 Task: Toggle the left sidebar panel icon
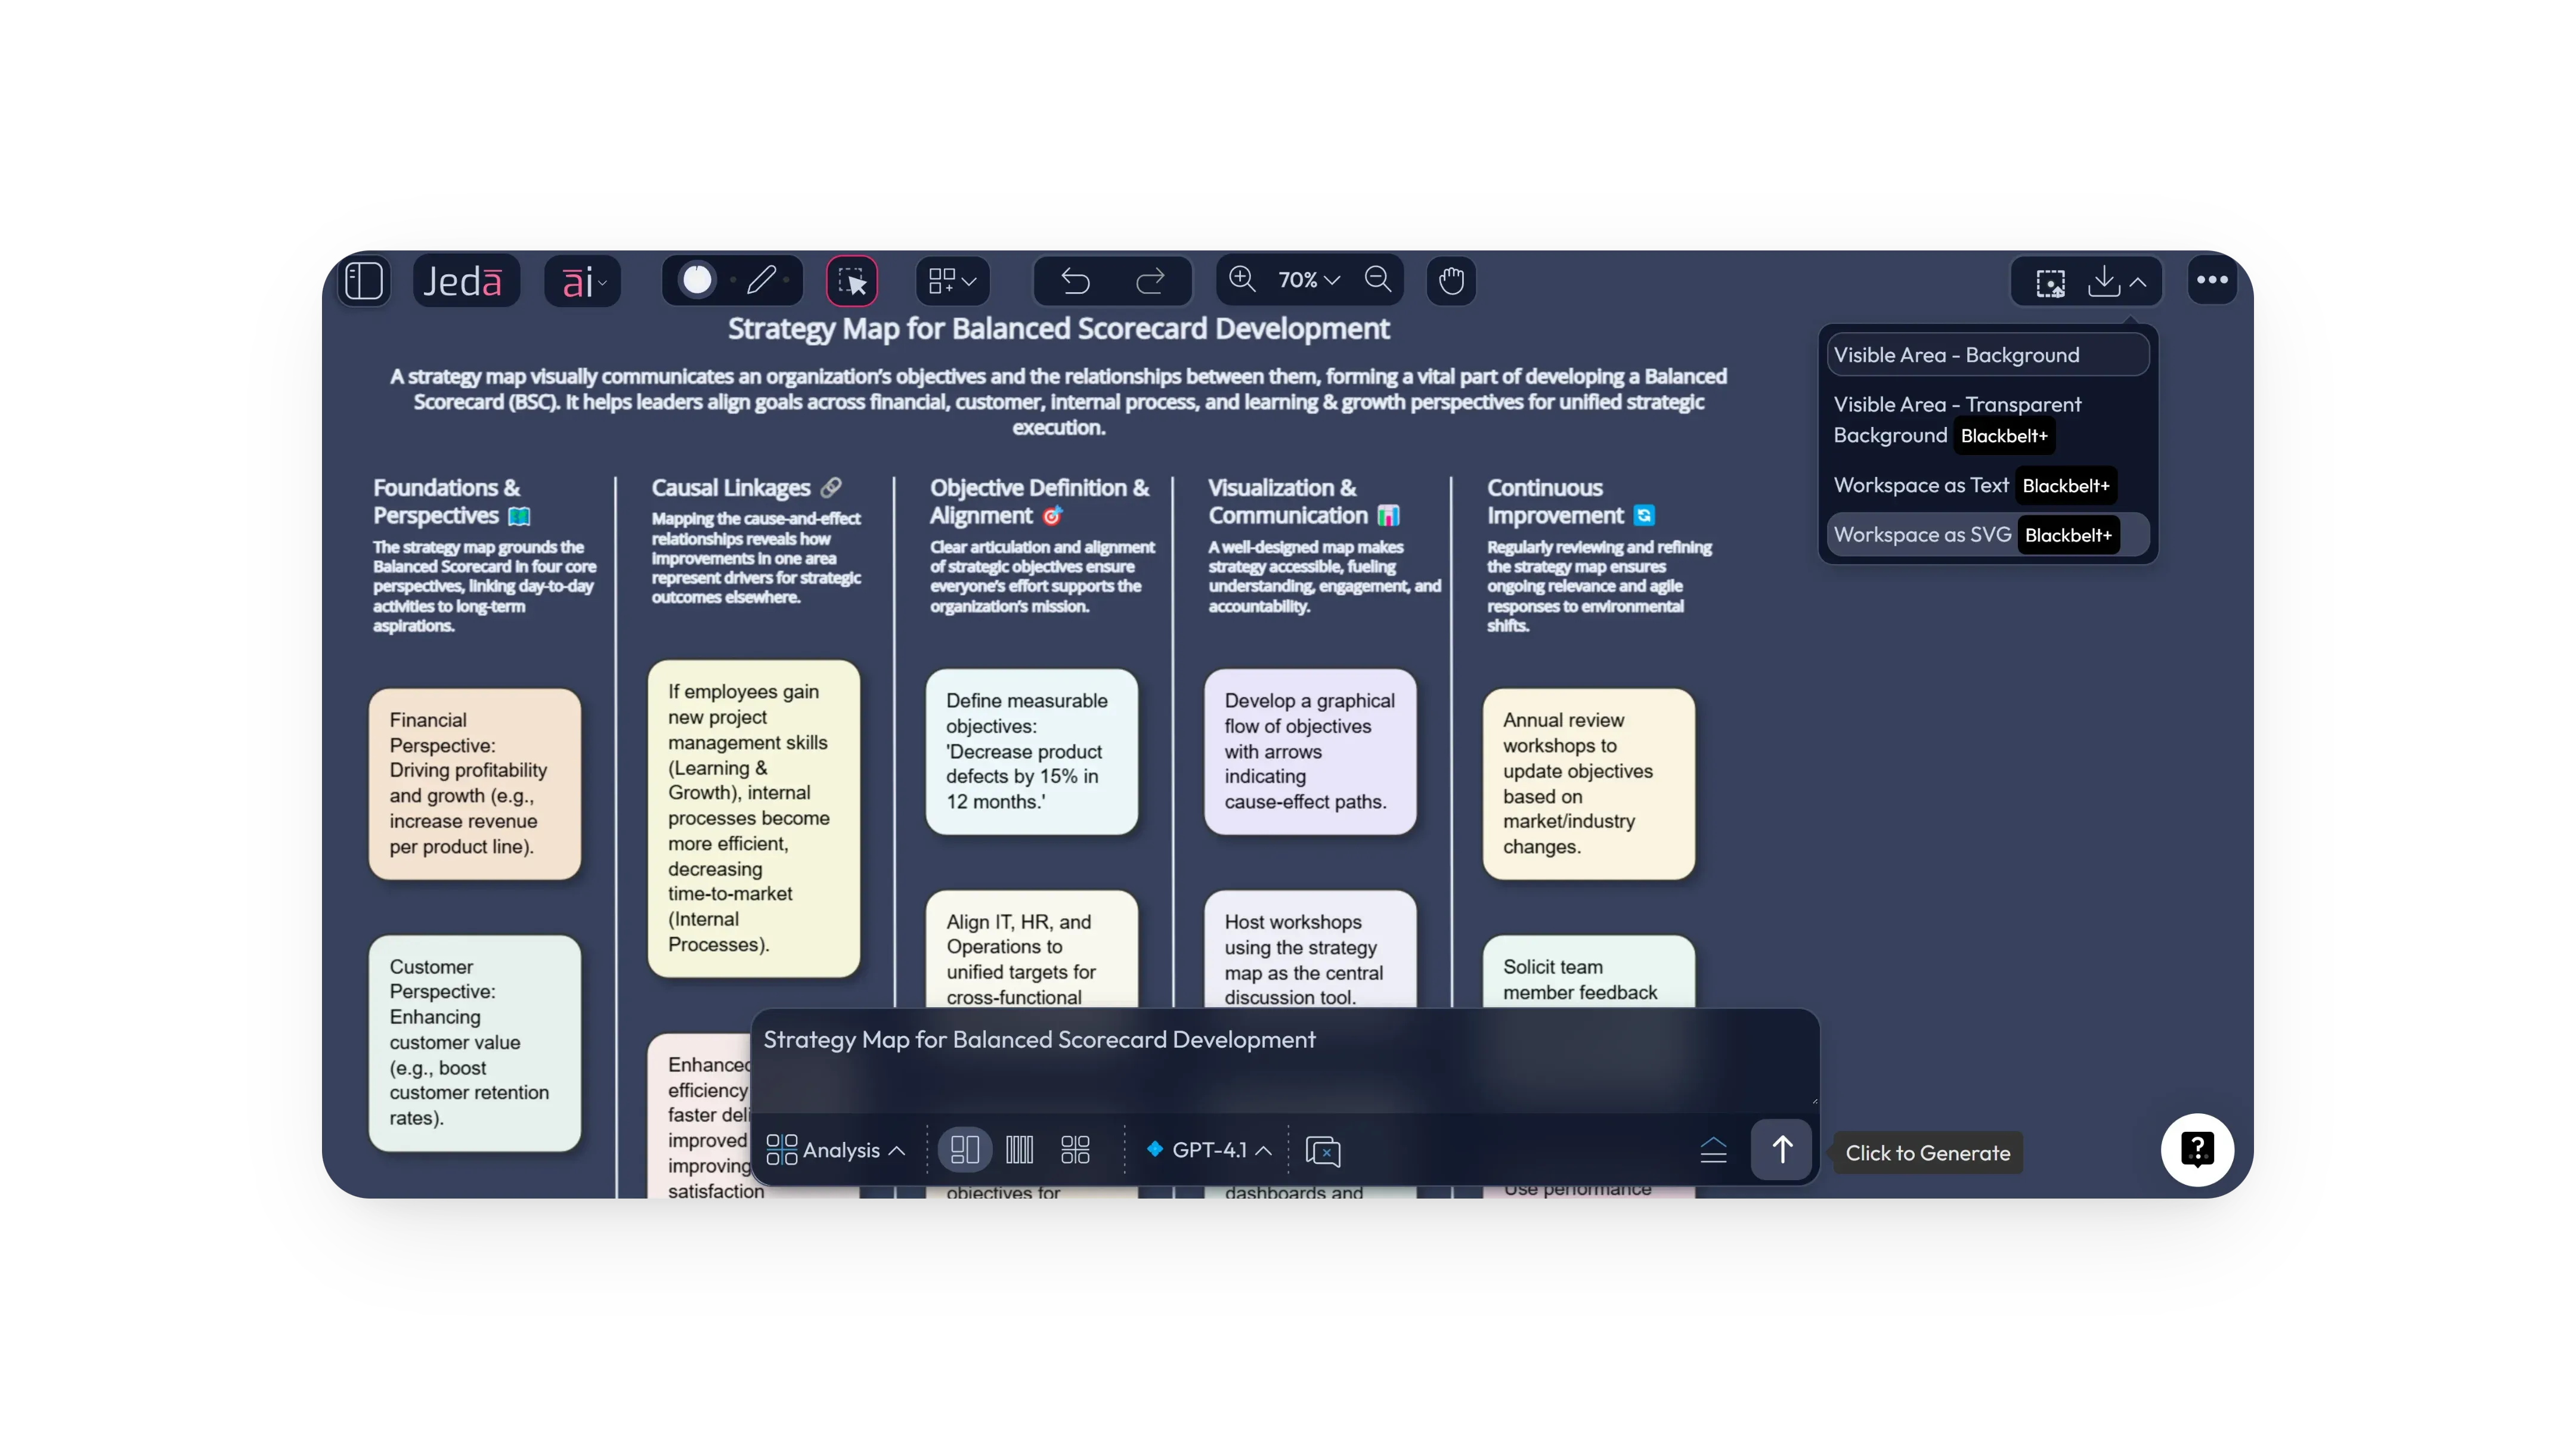click(364, 281)
